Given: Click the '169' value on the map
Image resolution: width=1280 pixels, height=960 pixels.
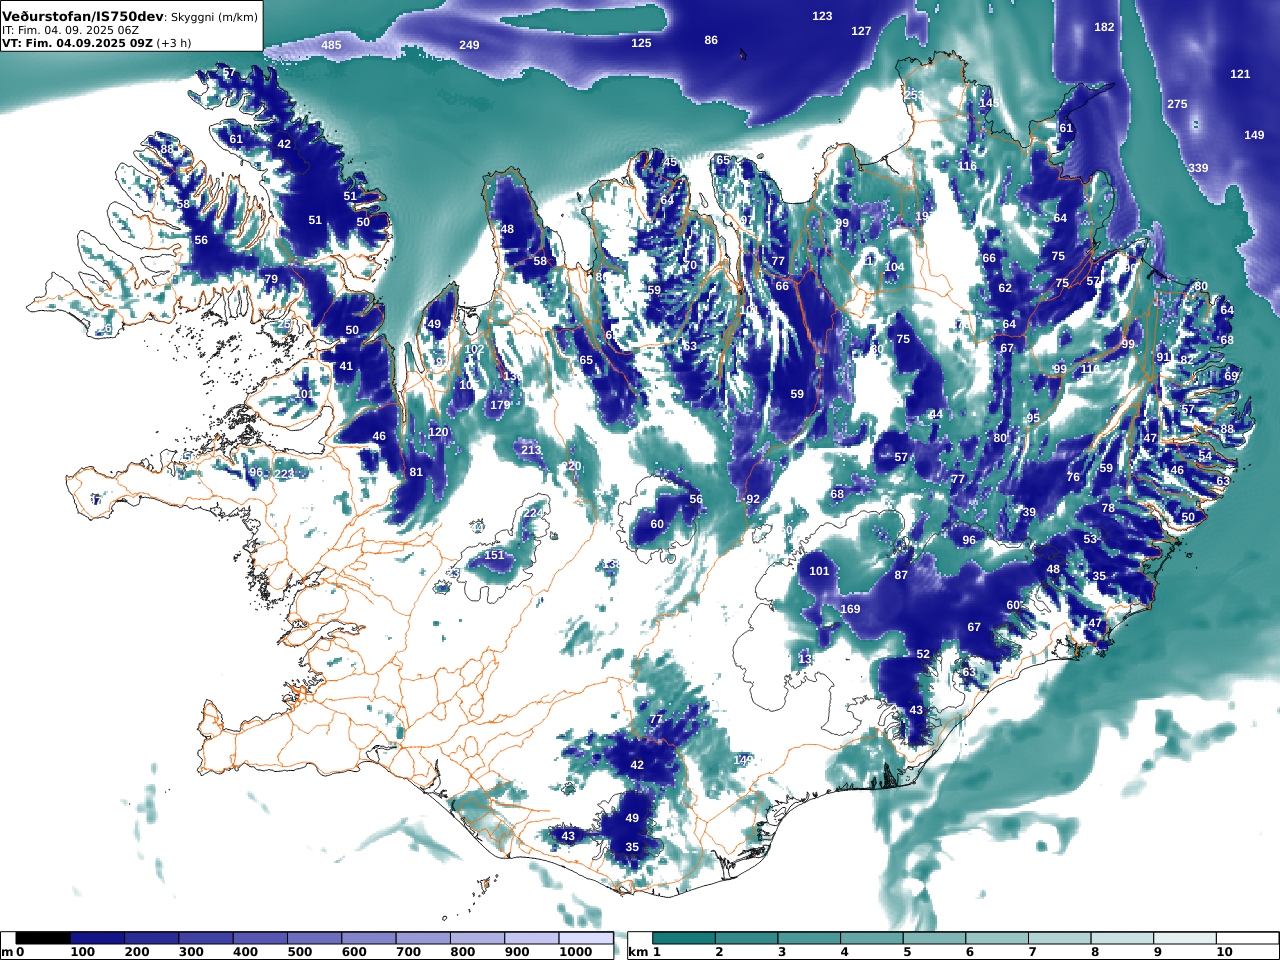Looking at the screenshot, I should pyautogui.click(x=850, y=609).
